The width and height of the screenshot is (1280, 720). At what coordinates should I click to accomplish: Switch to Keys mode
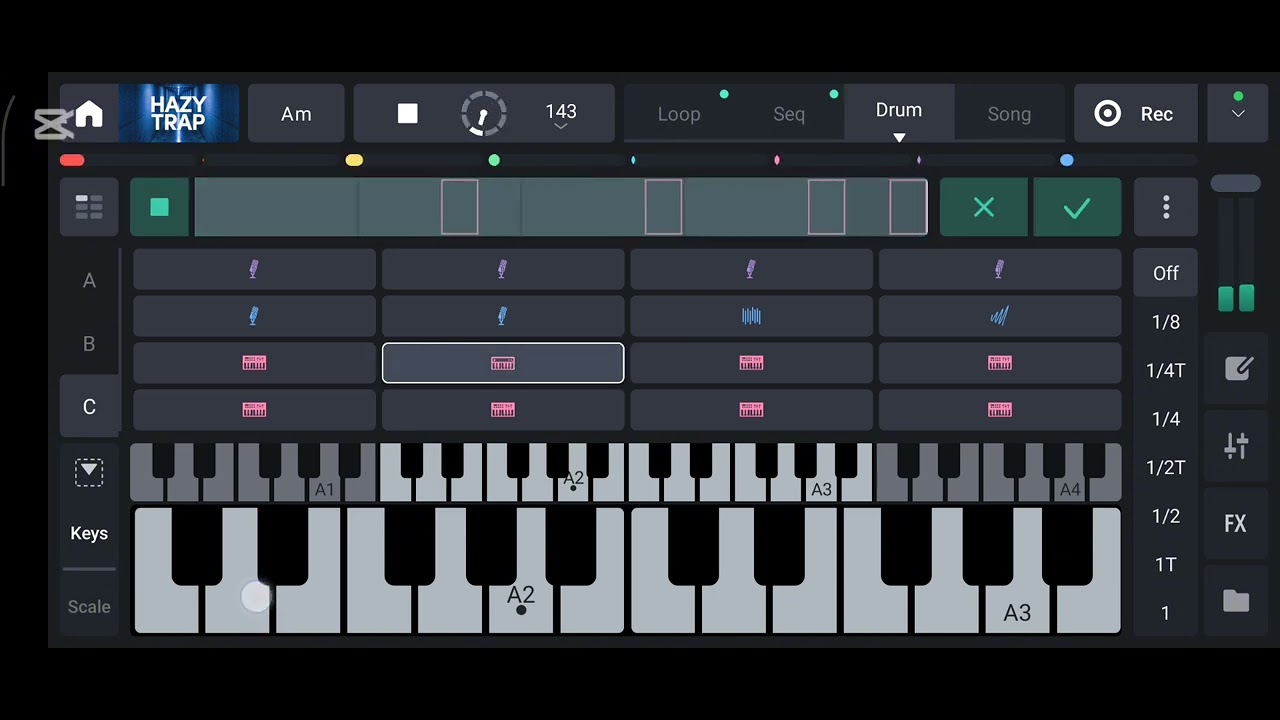(x=89, y=533)
